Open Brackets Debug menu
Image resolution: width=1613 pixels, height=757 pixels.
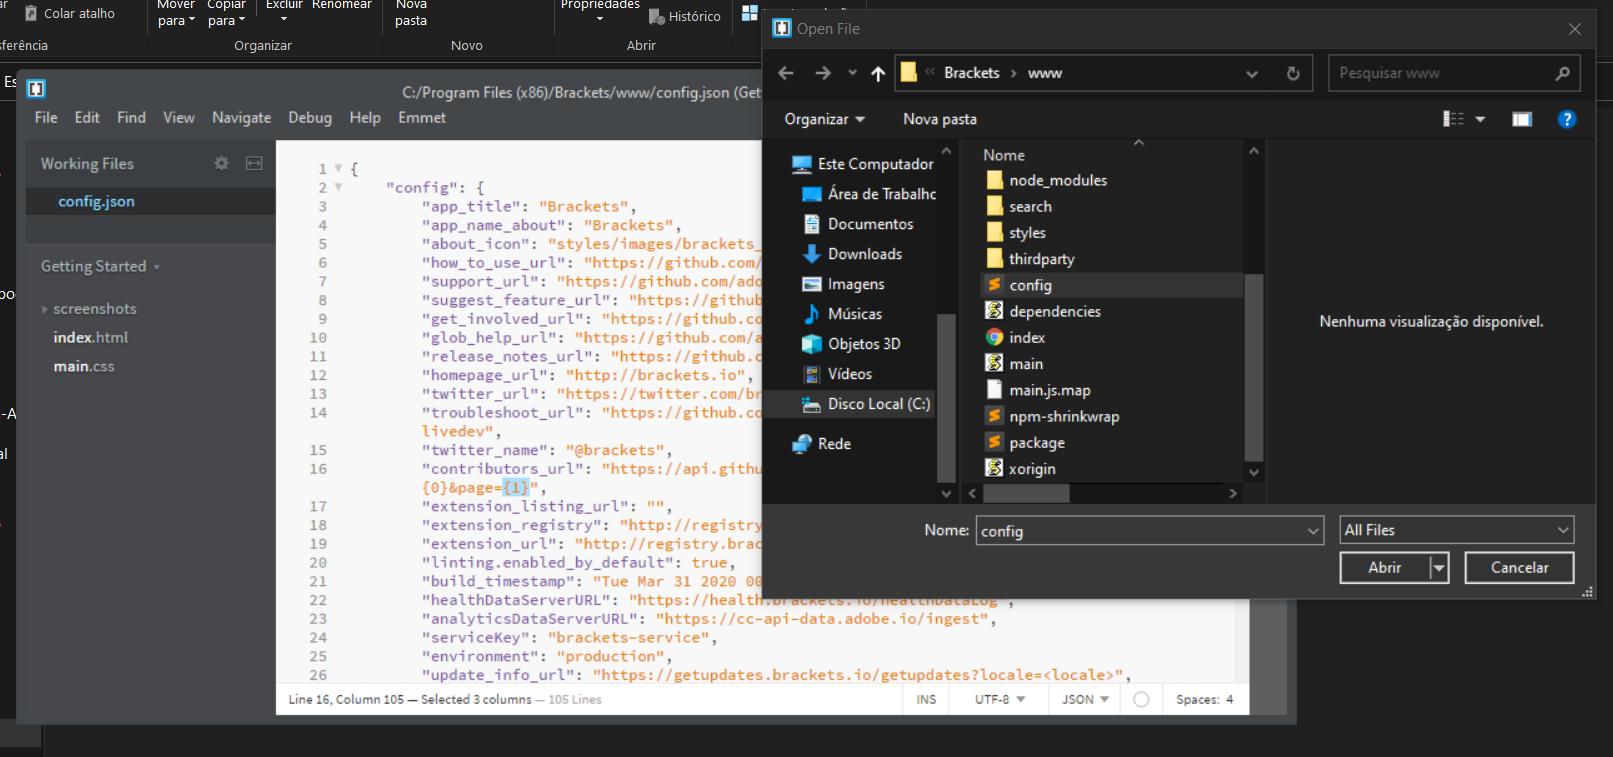pyautogui.click(x=310, y=118)
